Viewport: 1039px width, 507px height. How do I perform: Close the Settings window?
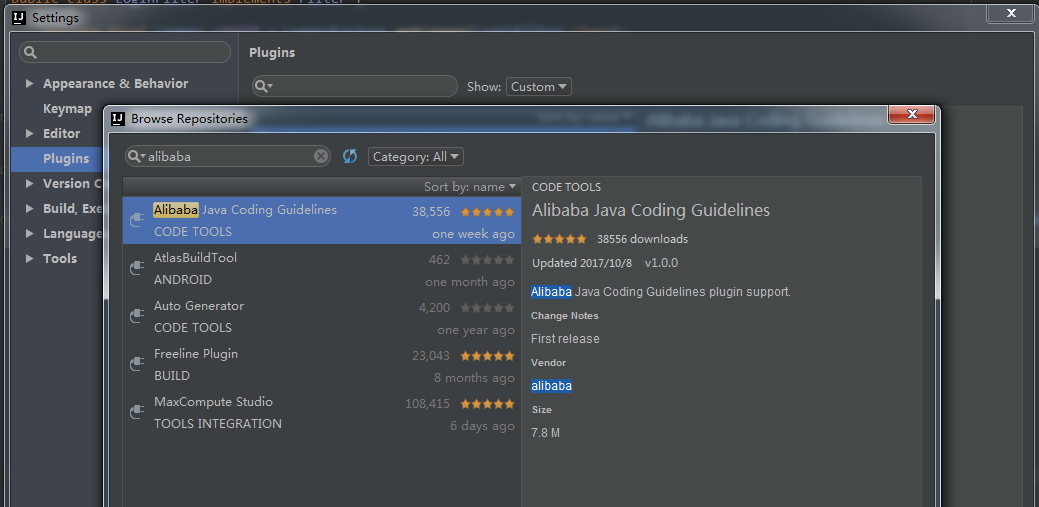[x=1011, y=13]
